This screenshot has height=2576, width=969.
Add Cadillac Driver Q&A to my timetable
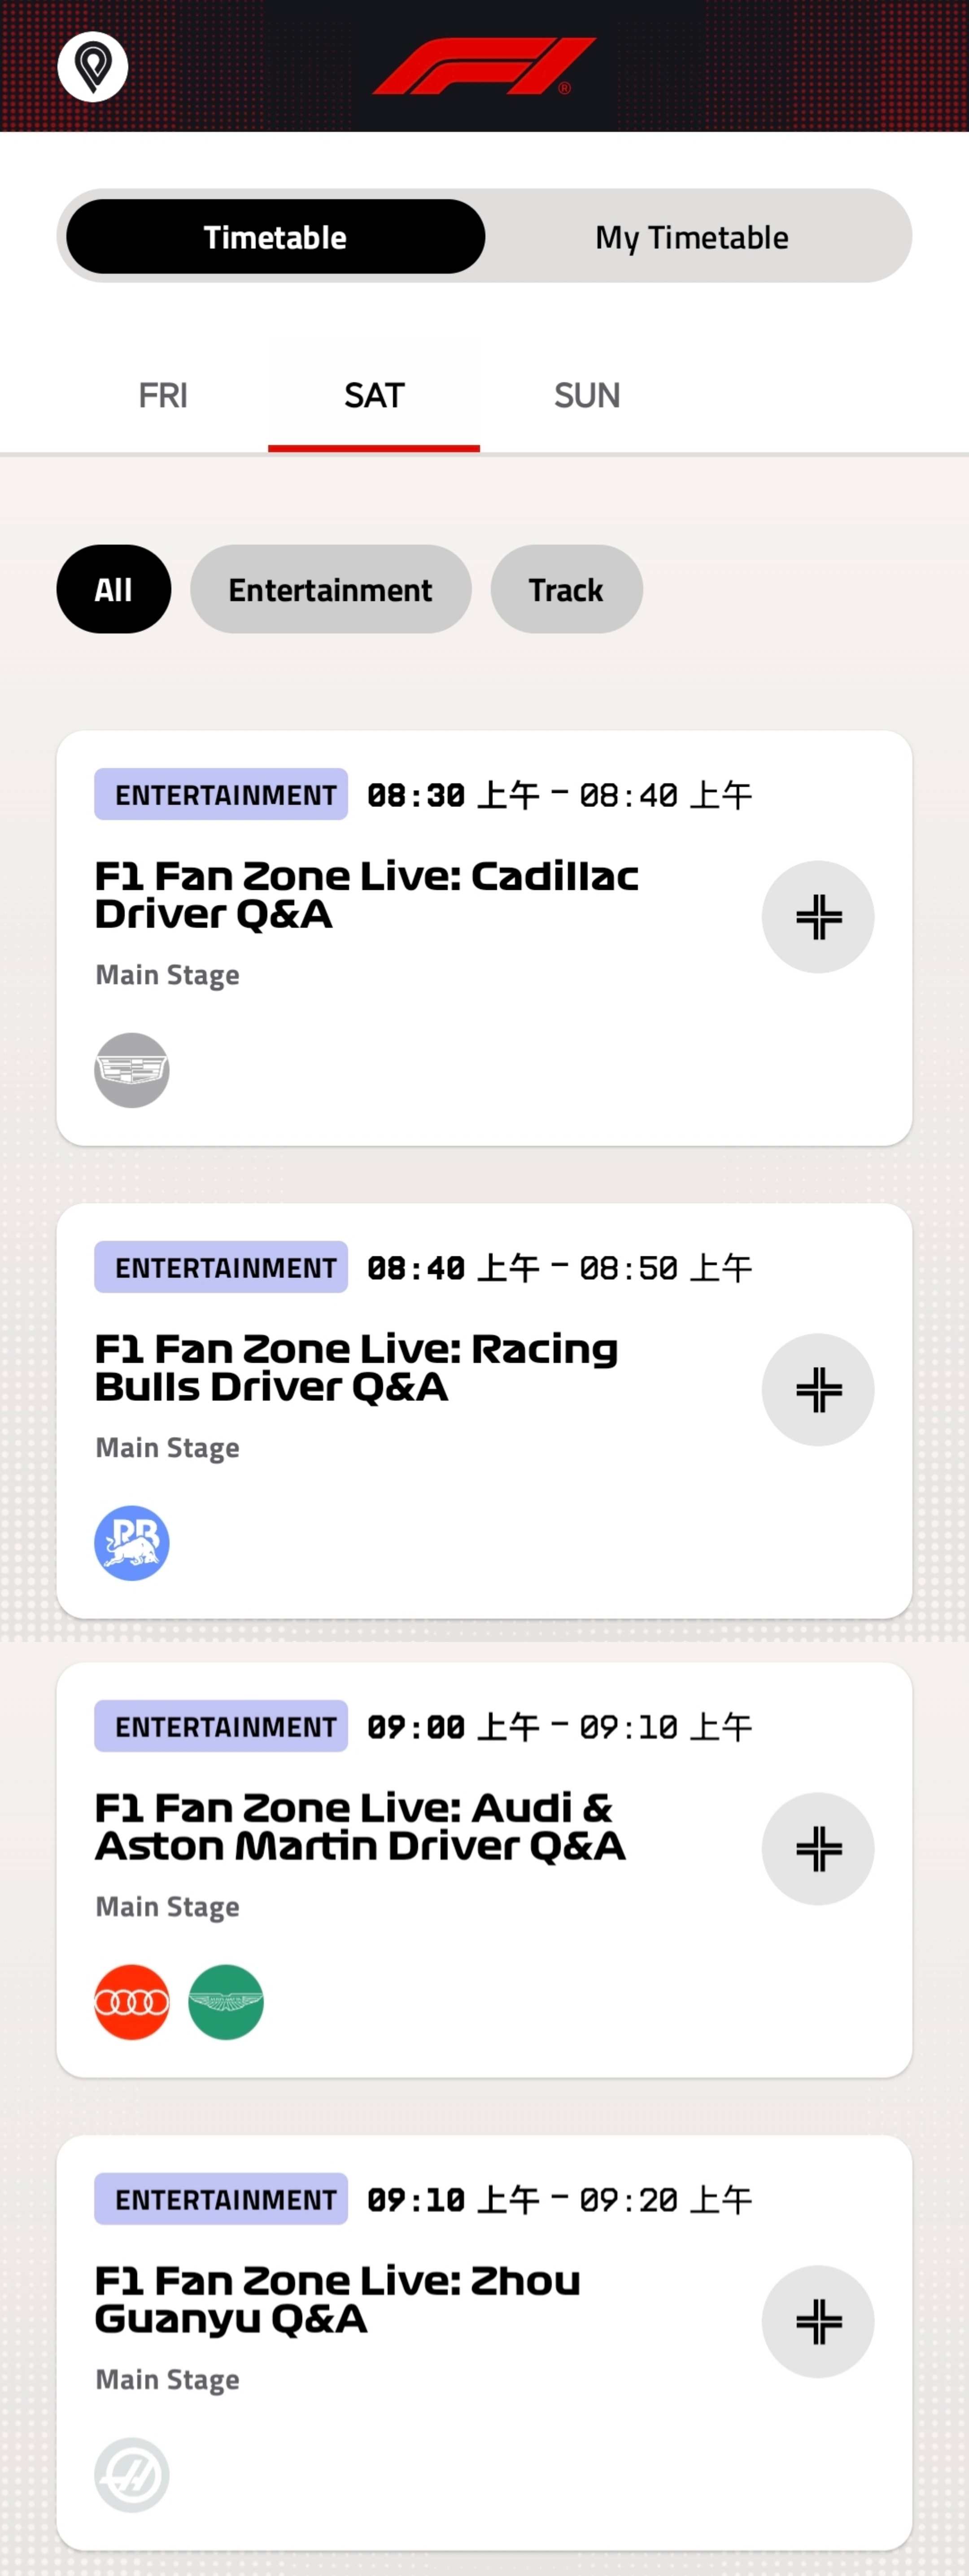pyautogui.click(x=817, y=917)
